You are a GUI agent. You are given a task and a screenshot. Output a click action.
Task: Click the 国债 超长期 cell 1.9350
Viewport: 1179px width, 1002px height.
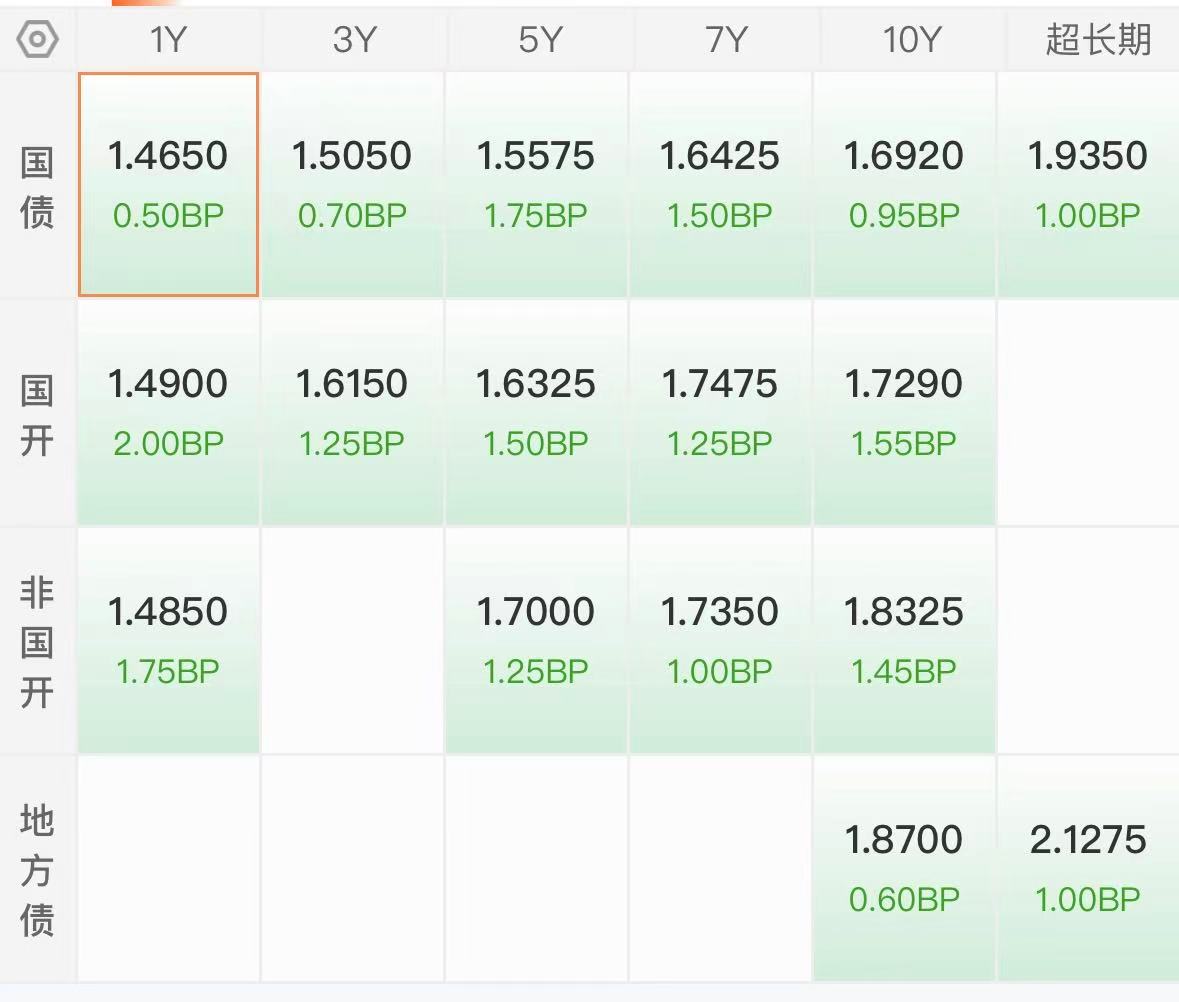(1088, 184)
